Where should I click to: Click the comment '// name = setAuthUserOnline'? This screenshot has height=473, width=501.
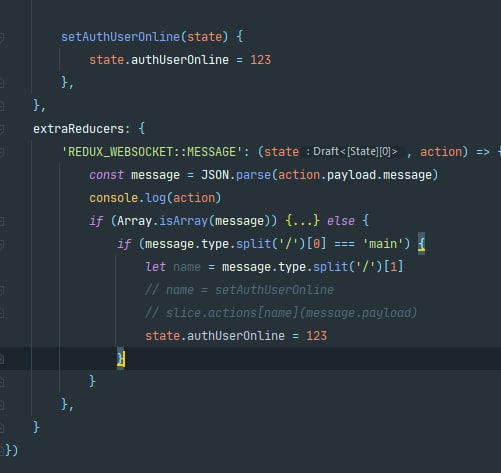coord(239,290)
